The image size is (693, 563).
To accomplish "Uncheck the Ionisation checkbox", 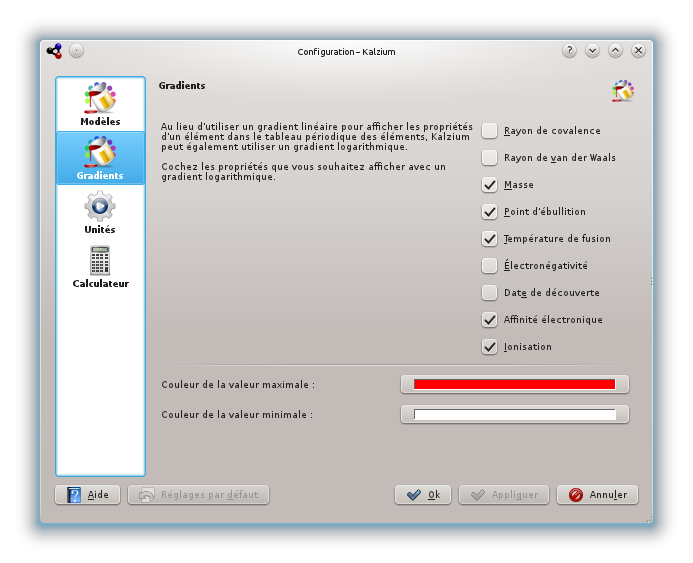I will coord(490,347).
